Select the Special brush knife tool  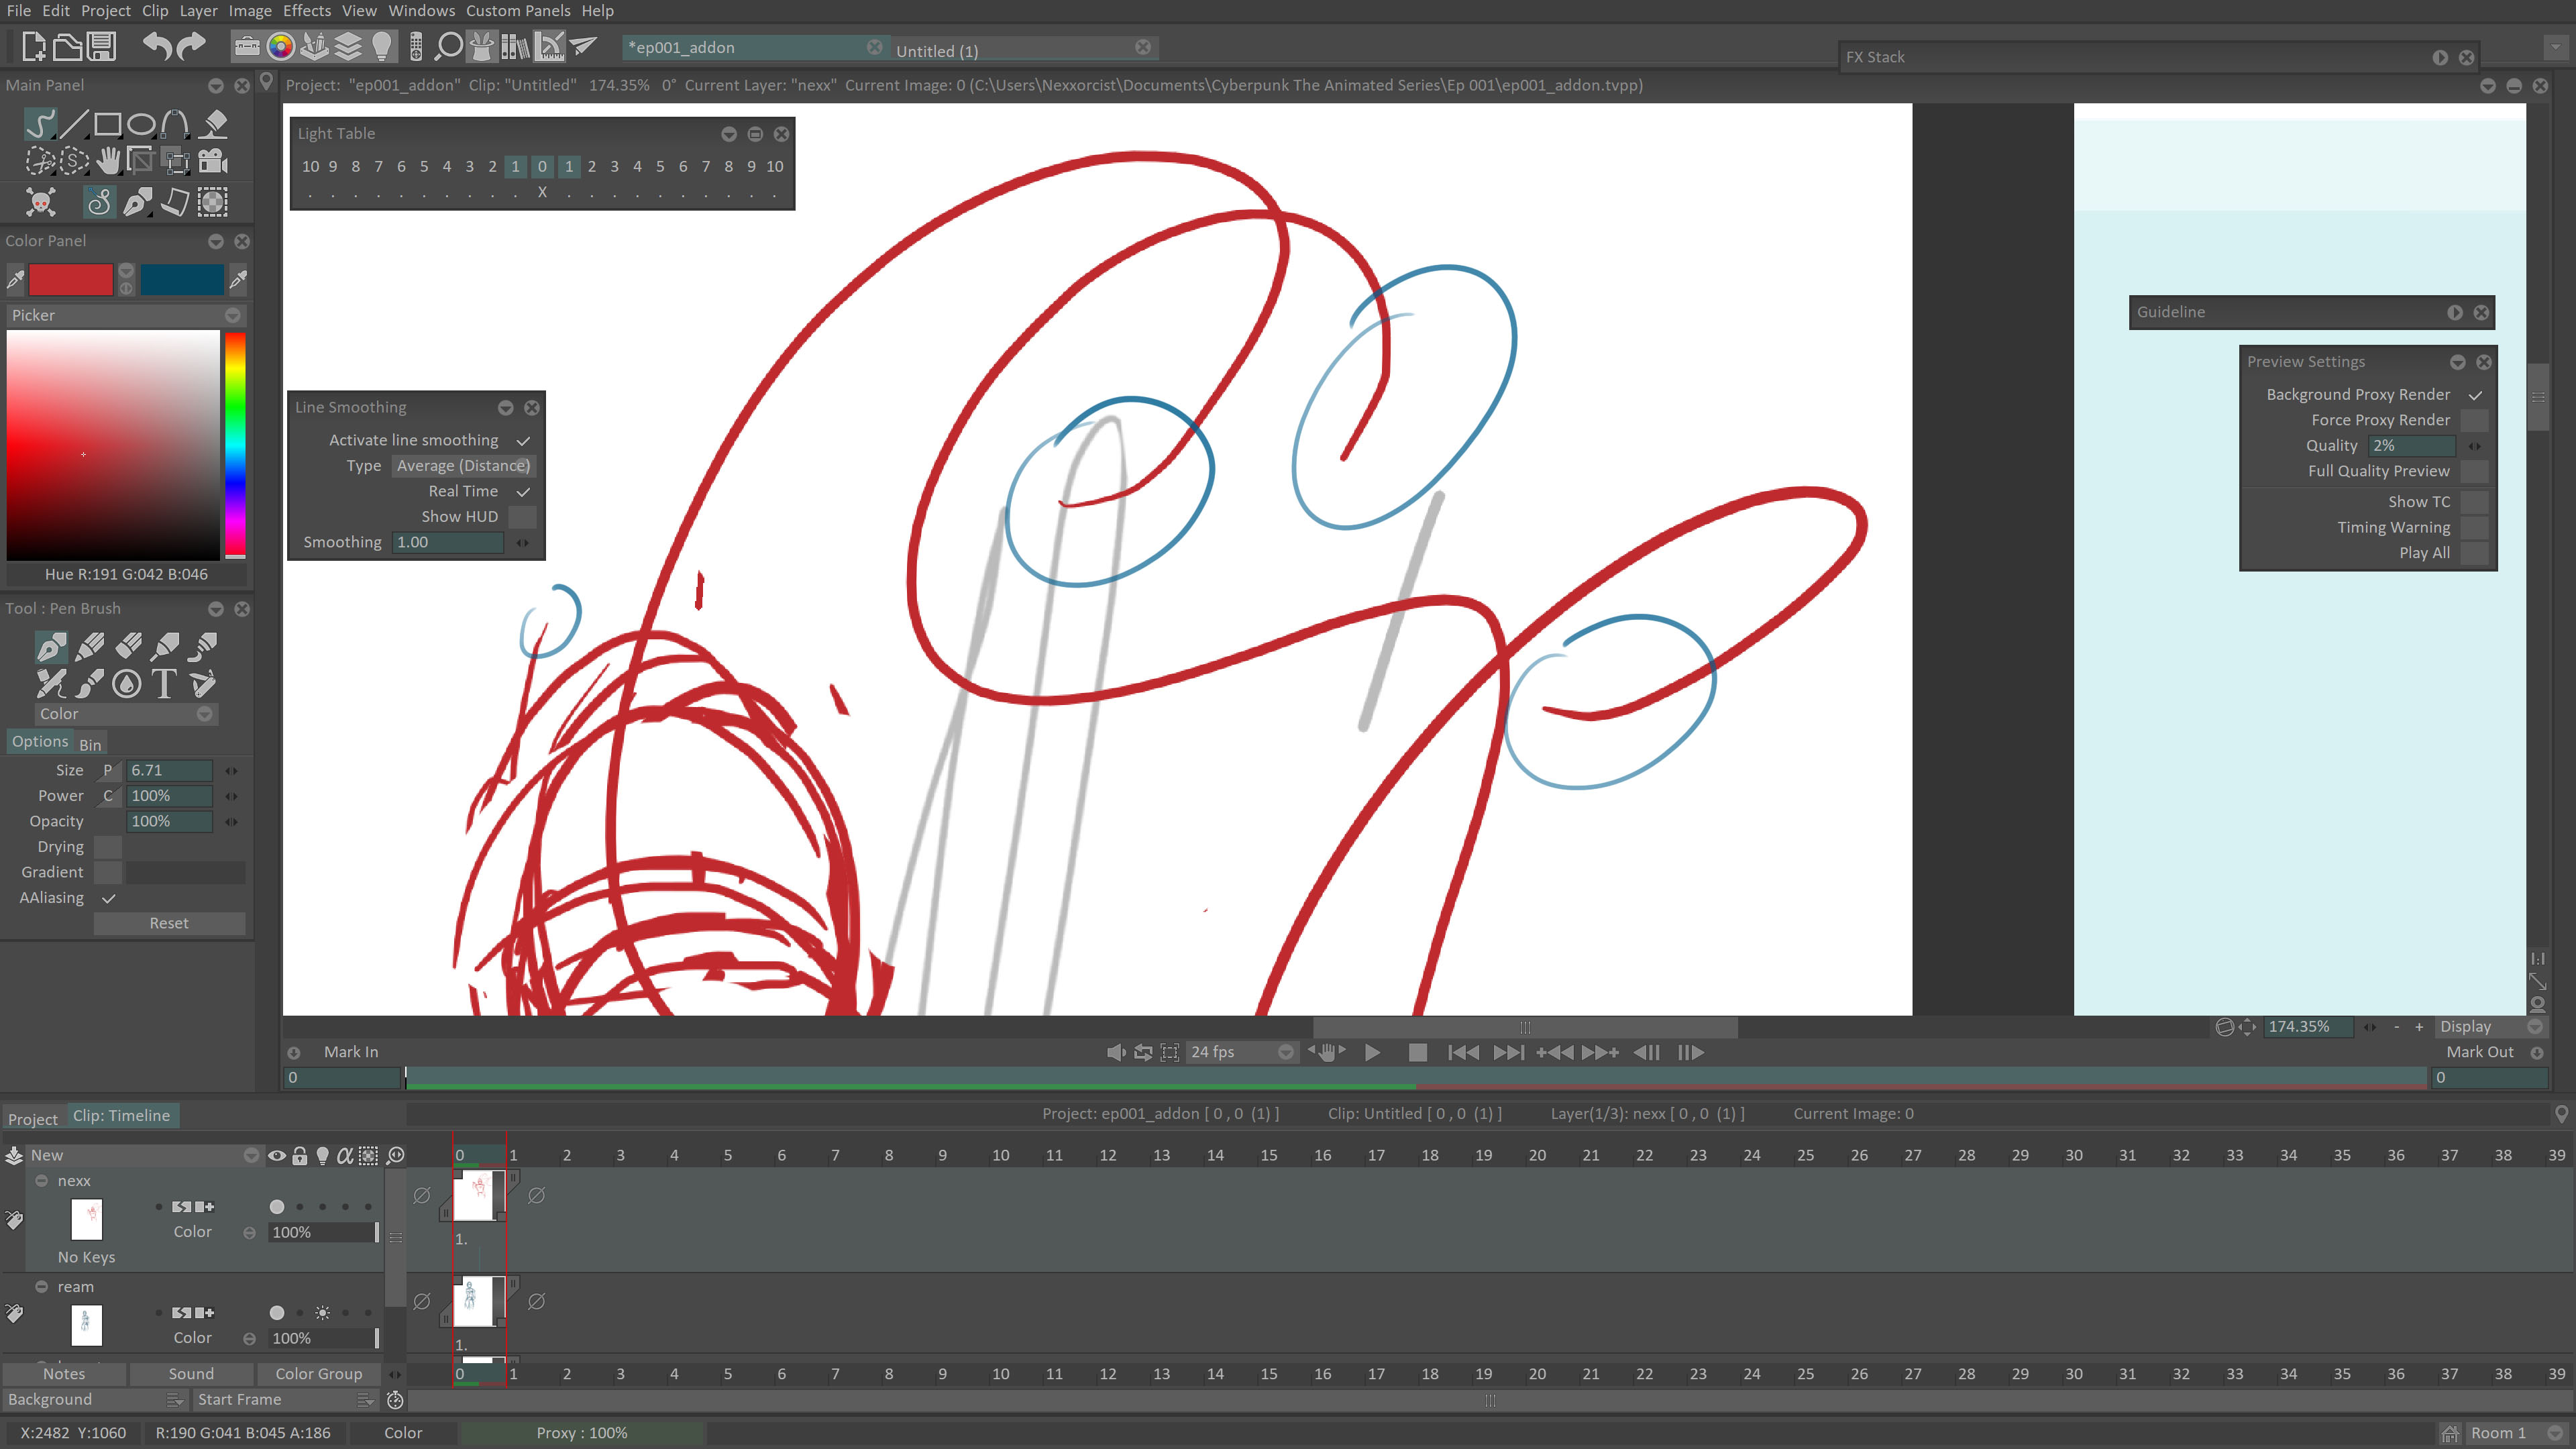203,684
